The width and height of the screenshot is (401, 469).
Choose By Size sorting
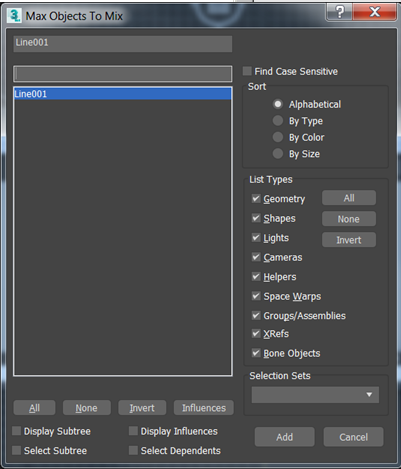pyautogui.click(x=278, y=154)
